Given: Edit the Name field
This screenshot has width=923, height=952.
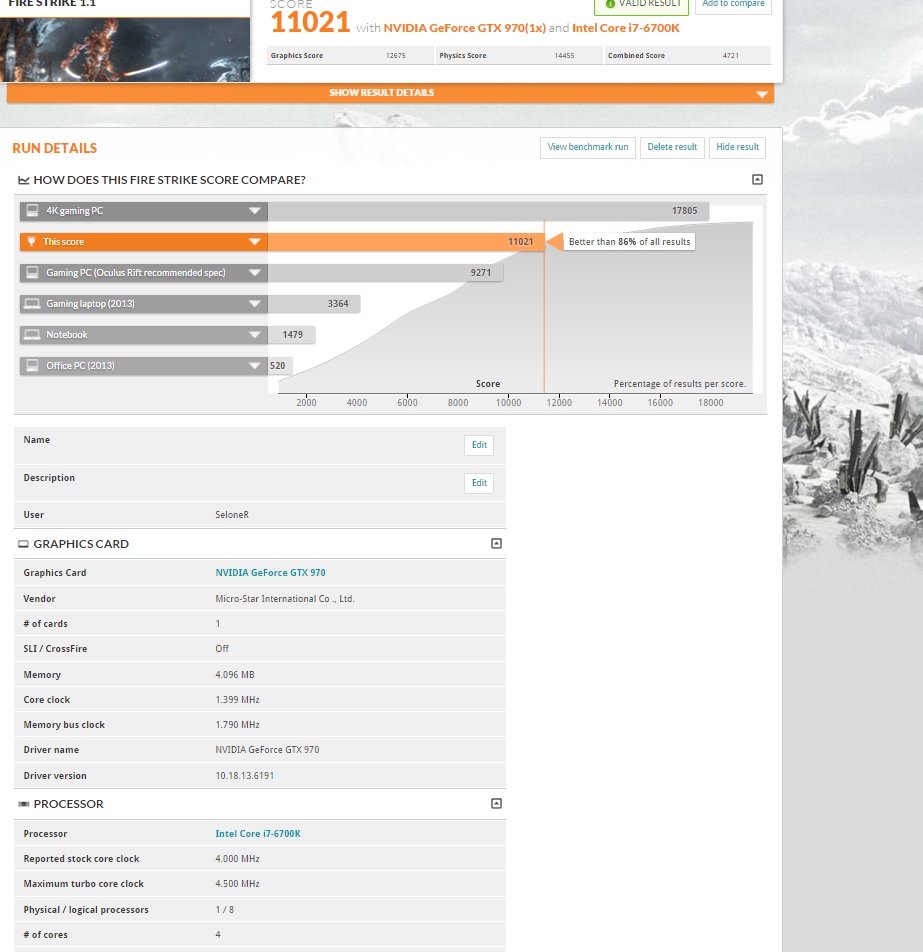Looking at the screenshot, I should click(x=479, y=445).
